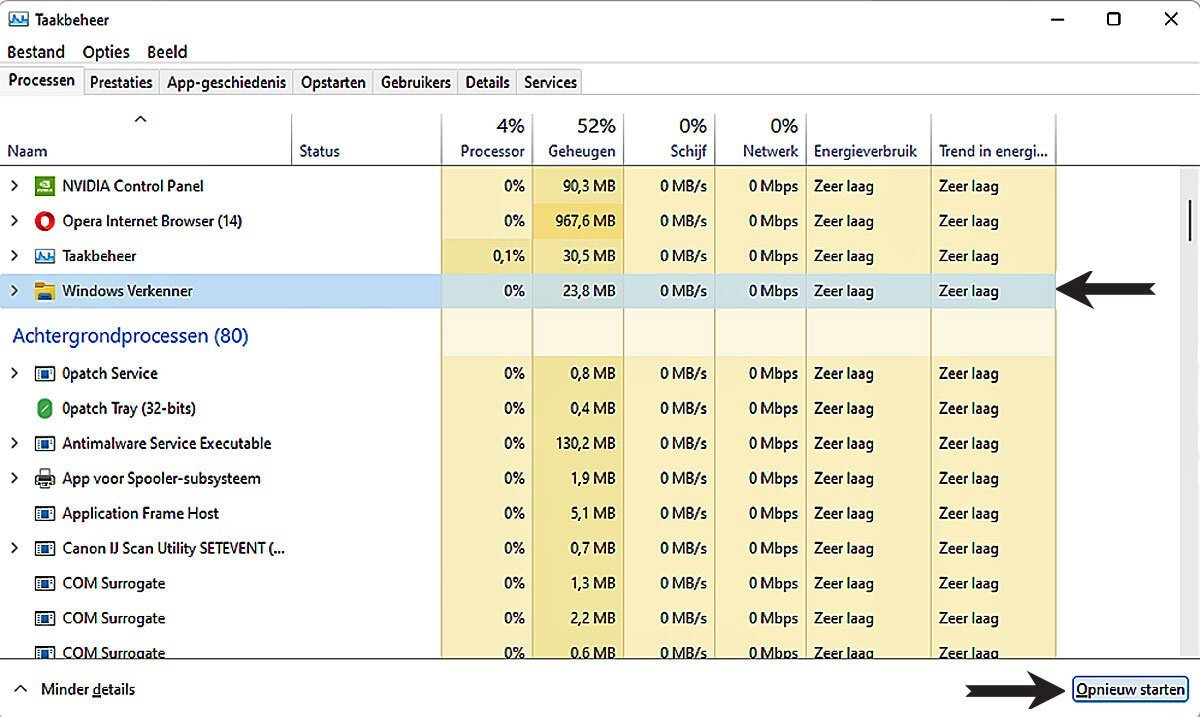The width and height of the screenshot is (1200, 717).
Task: Click the 23,8 MB memory value
Action: [589, 291]
